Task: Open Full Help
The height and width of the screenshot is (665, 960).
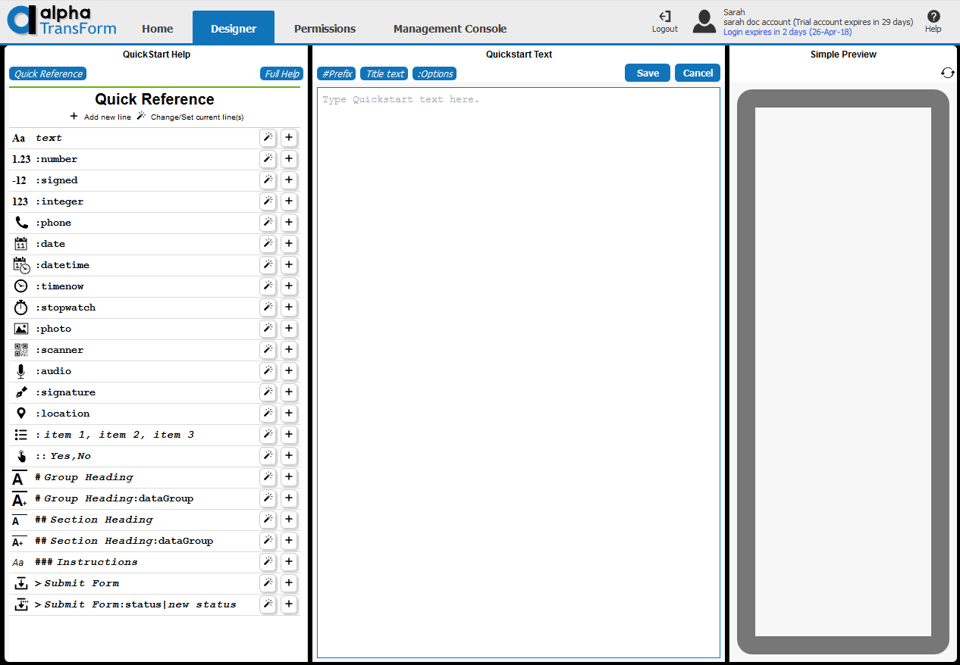Action: pyautogui.click(x=281, y=73)
